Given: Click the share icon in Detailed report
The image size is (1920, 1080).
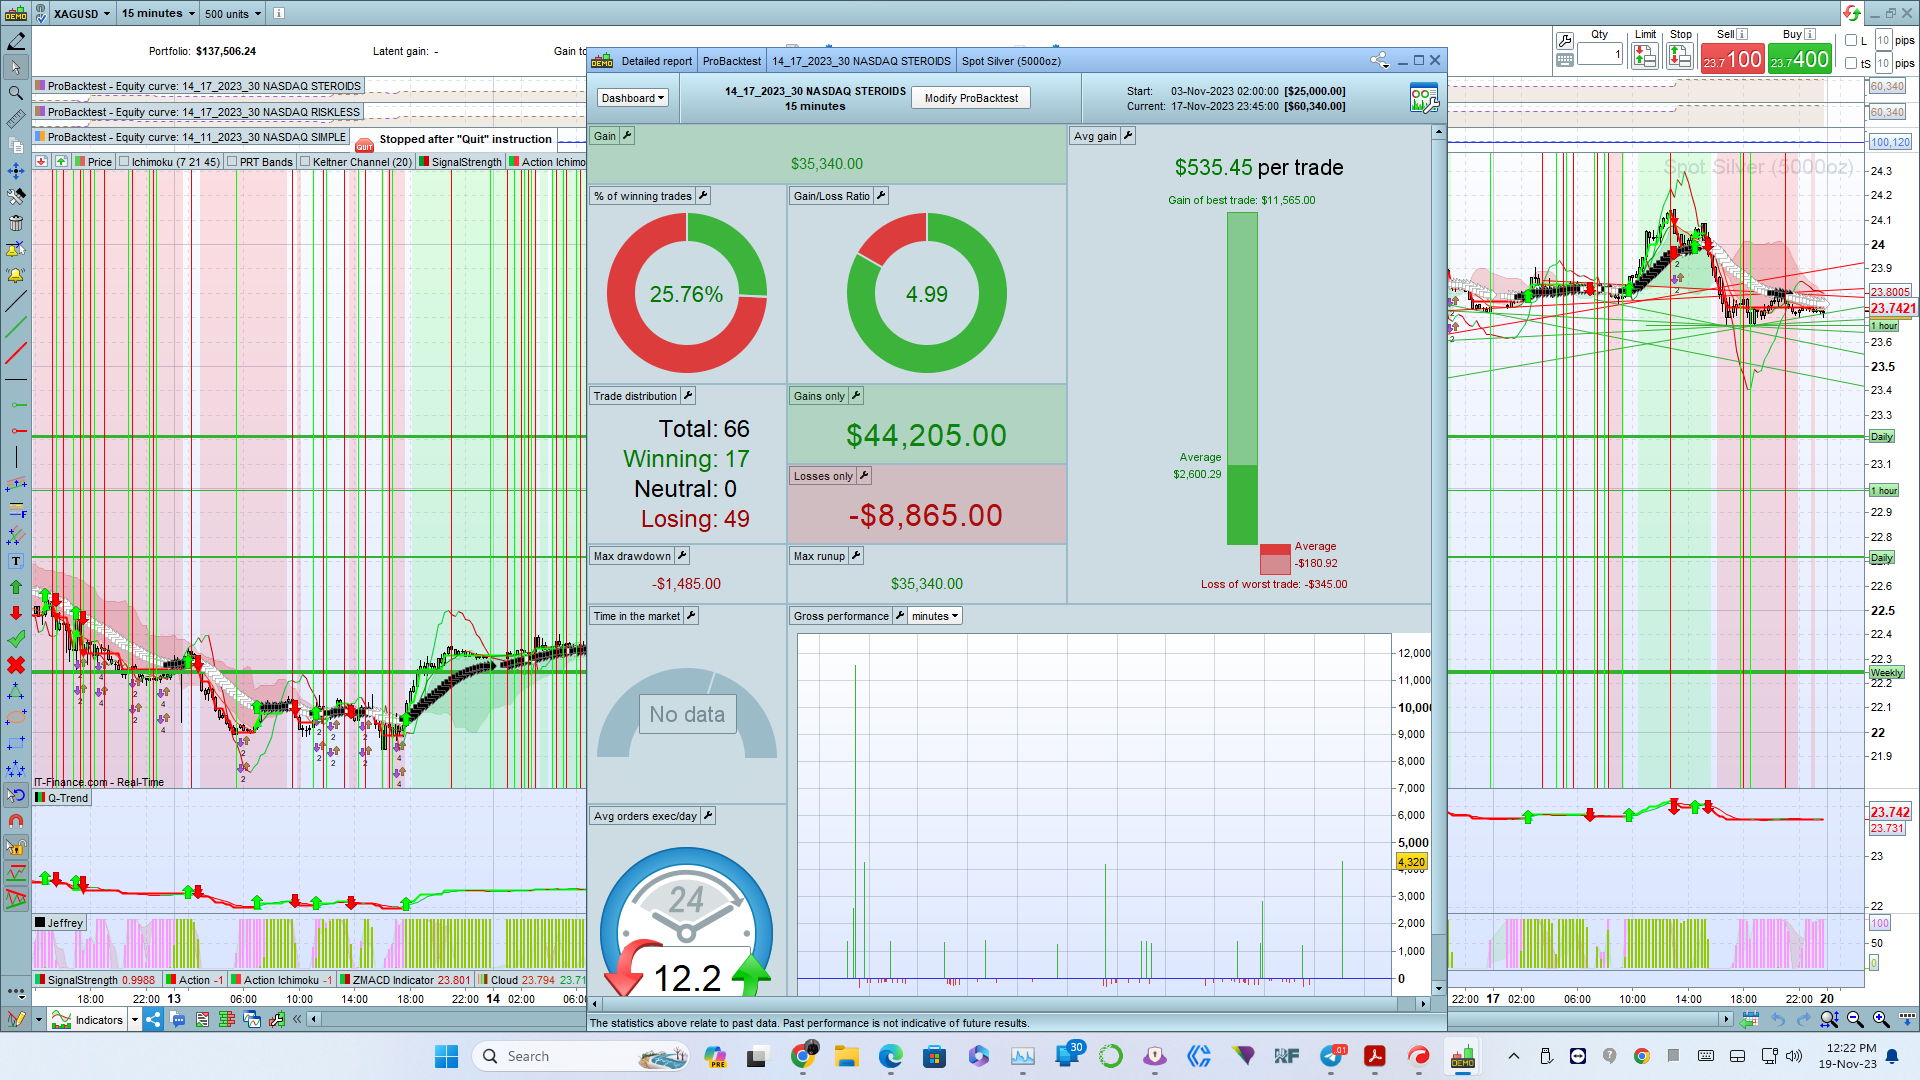Looking at the screenshot, I should 1379,61.
